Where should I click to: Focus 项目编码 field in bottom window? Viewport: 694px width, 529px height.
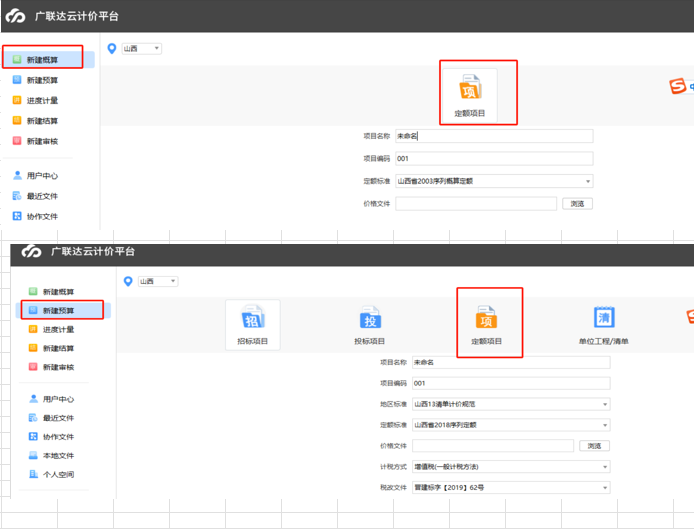coord(511,383)
